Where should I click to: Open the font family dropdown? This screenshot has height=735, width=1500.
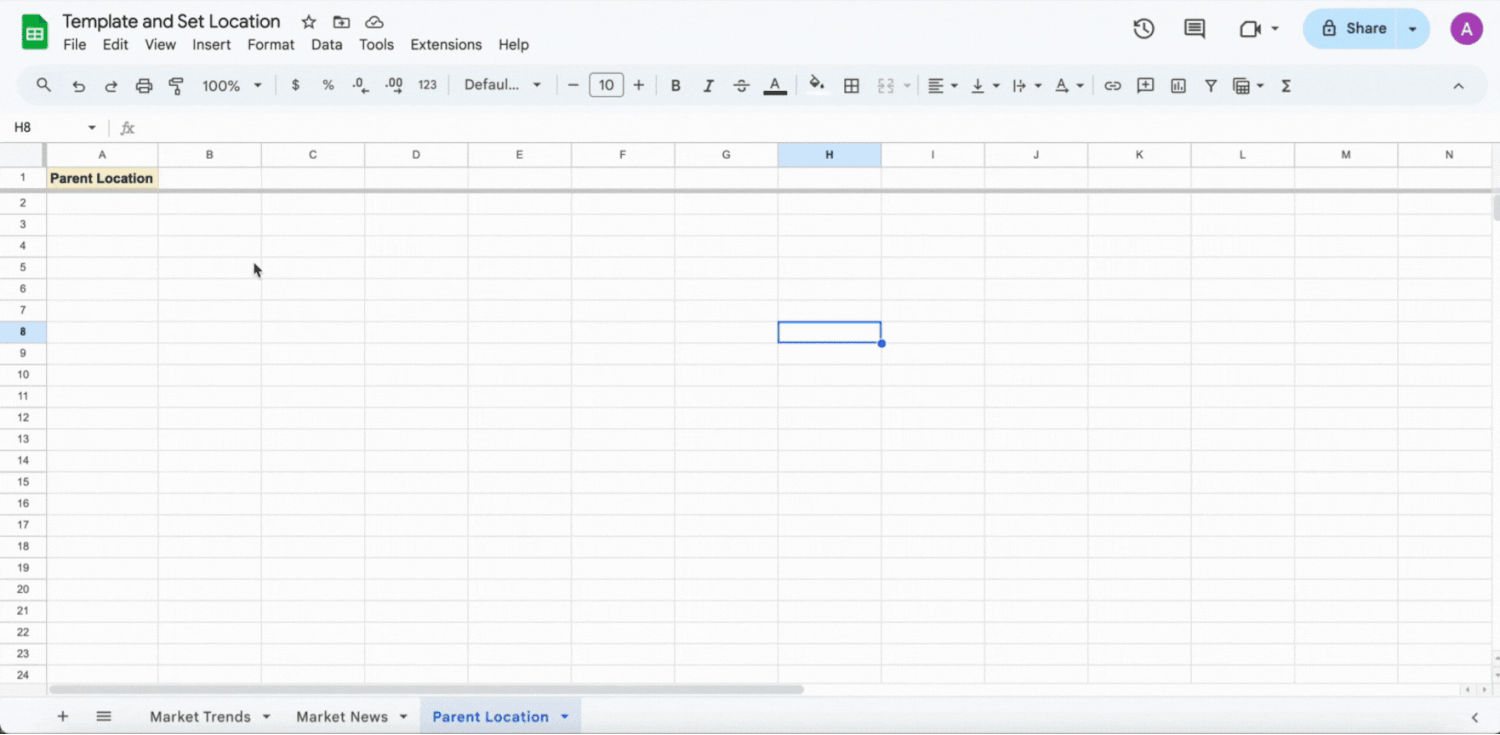503,86
